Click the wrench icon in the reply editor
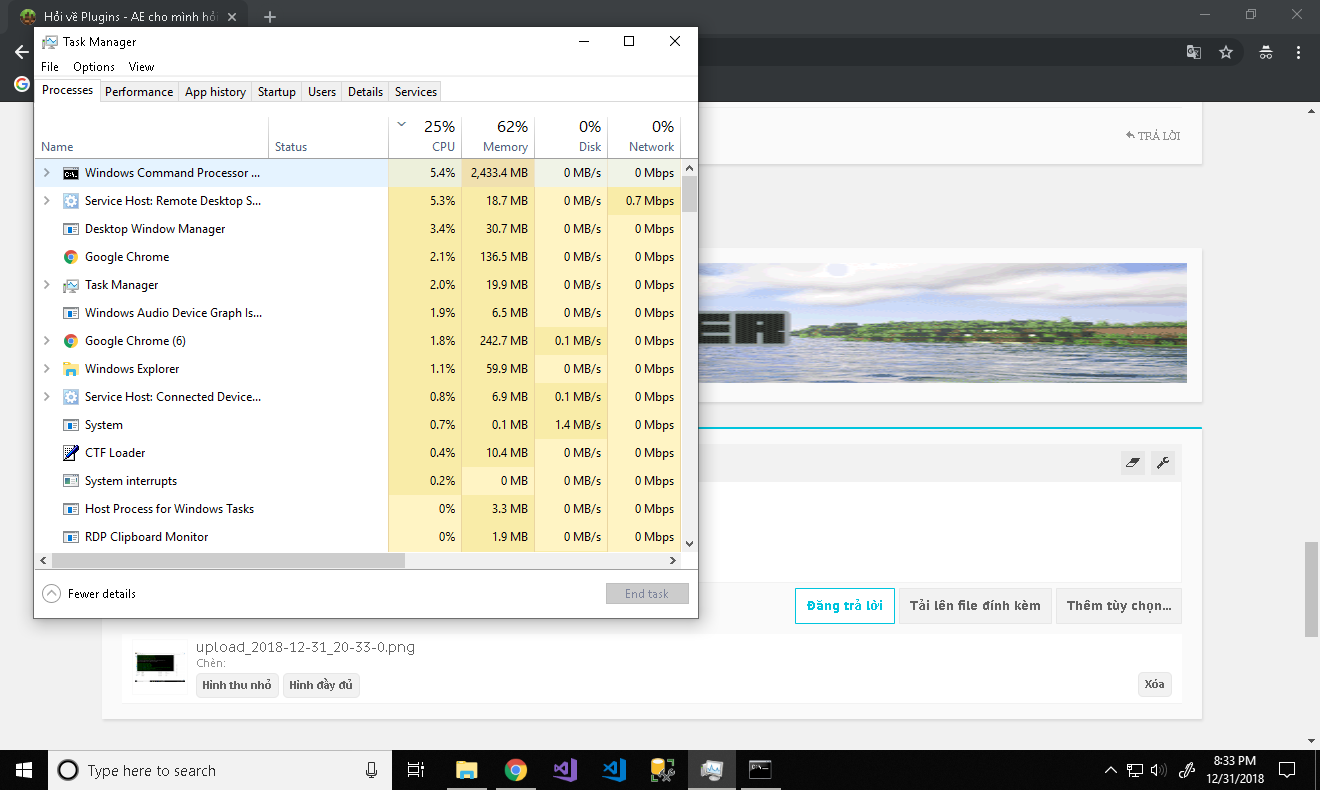This screenshot has height=790, width=1320. [1161, 462]
